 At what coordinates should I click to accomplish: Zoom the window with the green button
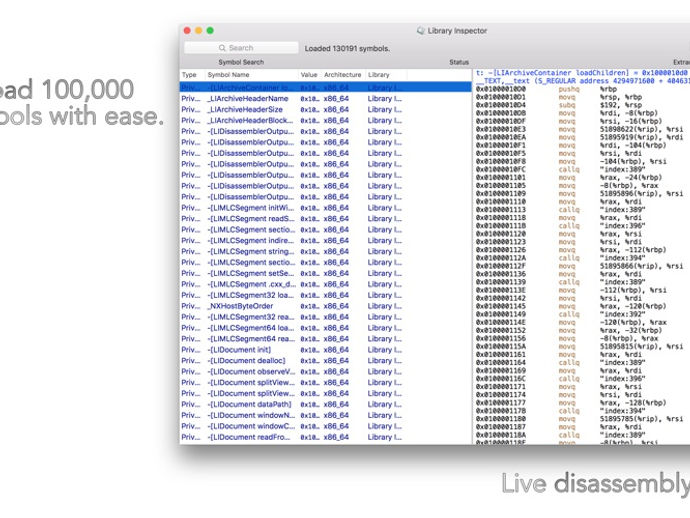click(x=210, y=30)
